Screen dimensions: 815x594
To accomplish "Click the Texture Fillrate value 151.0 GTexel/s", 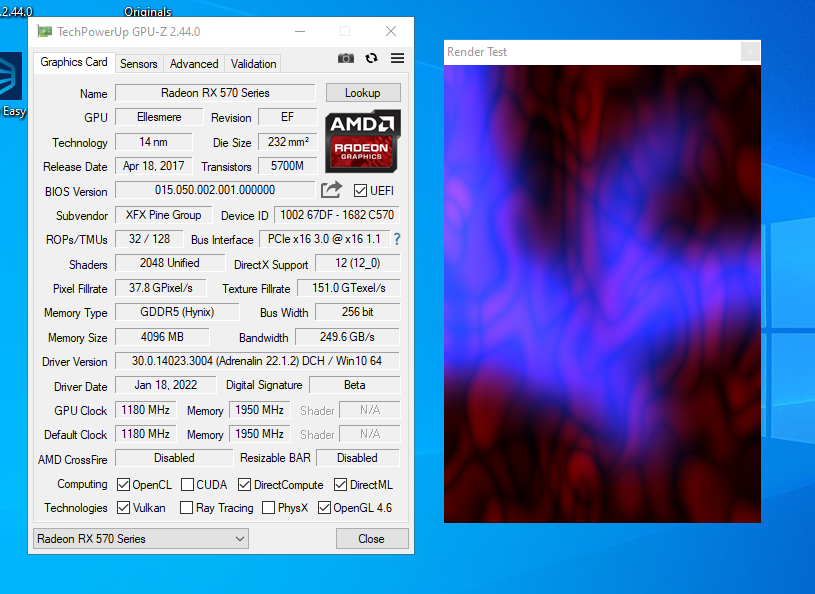I will (x=349, y=288).
